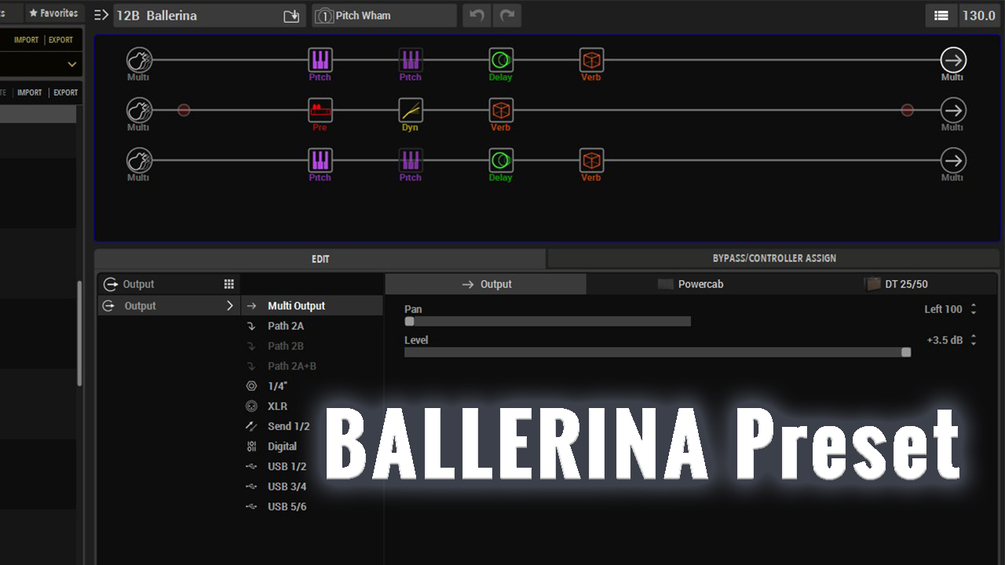Select Delay block in top row
The width and height of the screenshot is (1005, 565).
501,60
